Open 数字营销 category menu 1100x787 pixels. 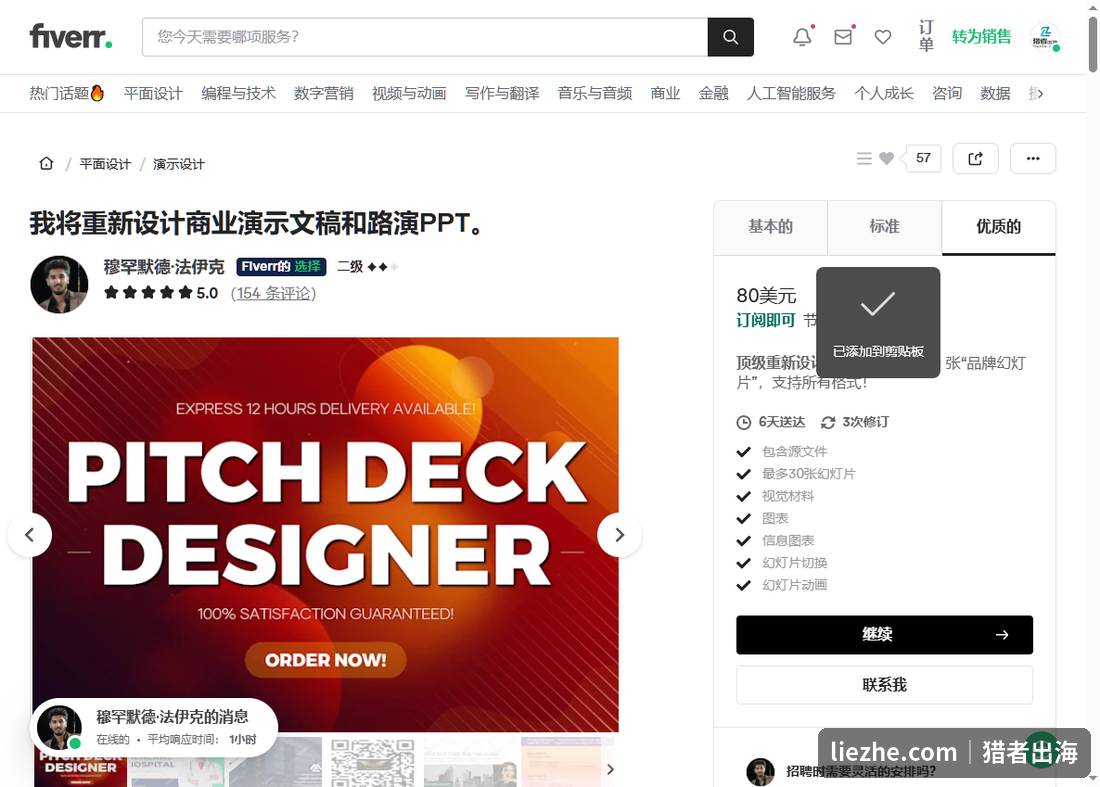click(x=323, y=93)
